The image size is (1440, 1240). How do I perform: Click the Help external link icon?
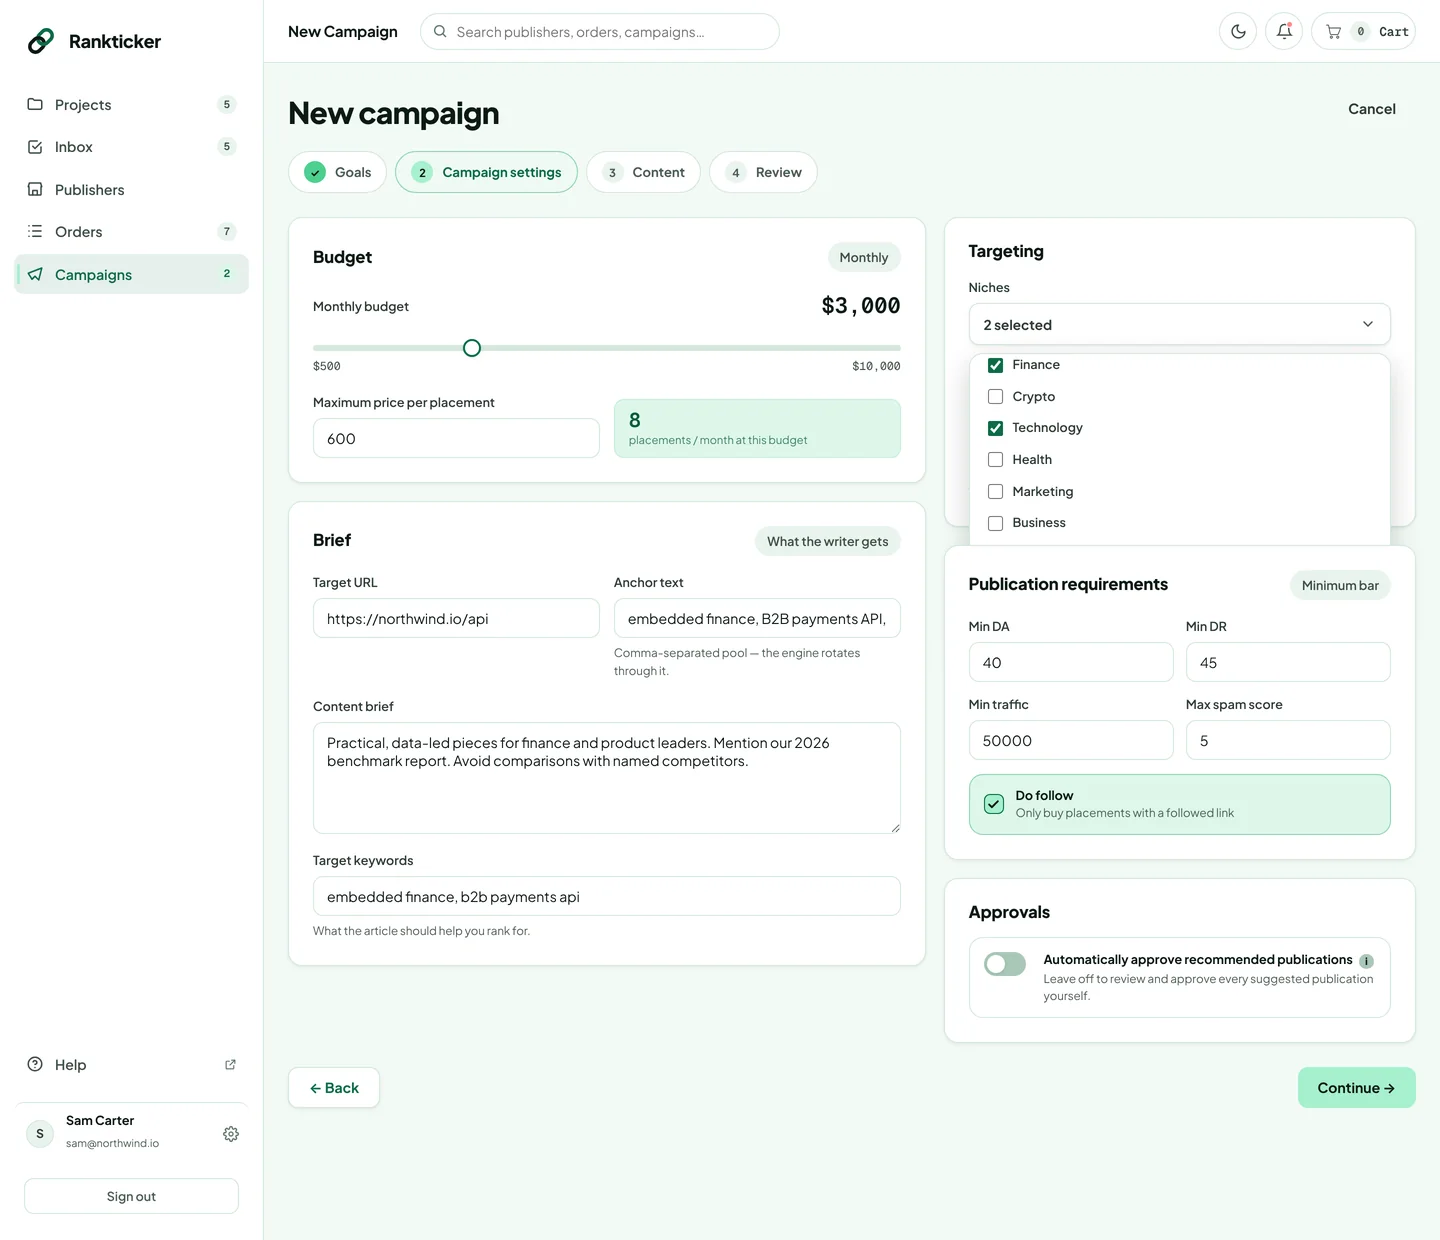[x=231, y=1064]
